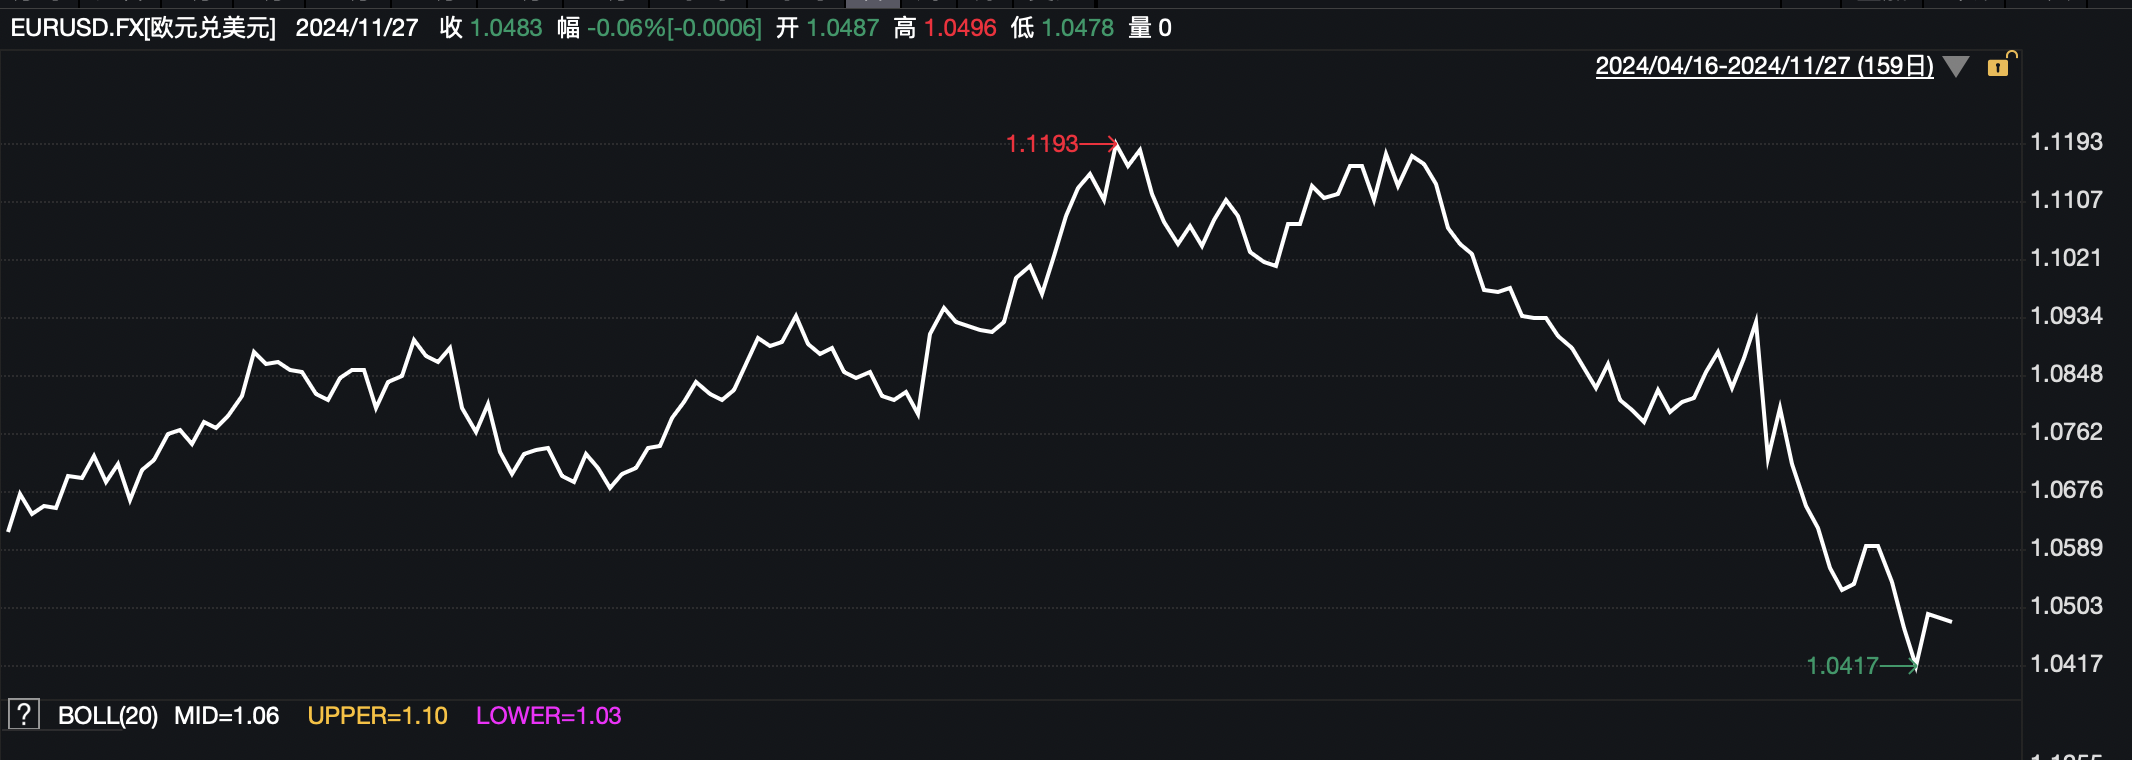Click the MID=1.06 indicator value

(x=227, y=715)
